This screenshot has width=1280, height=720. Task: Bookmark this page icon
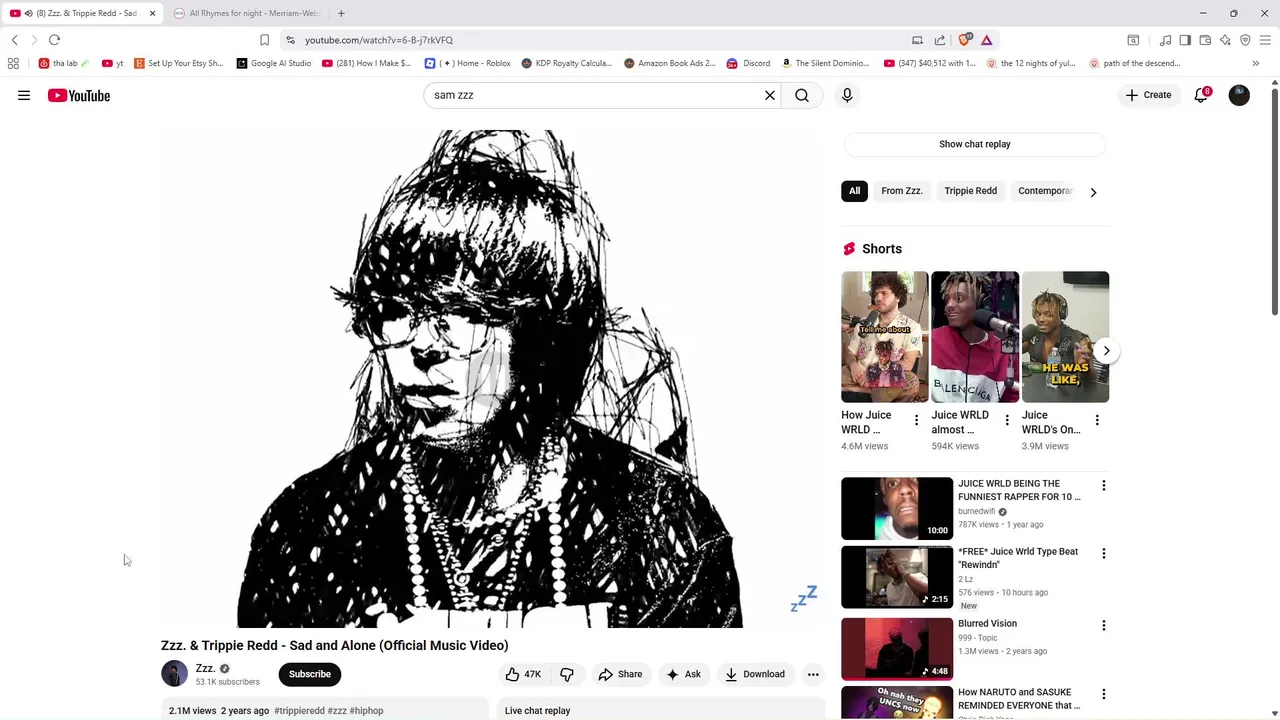[264, 40]
